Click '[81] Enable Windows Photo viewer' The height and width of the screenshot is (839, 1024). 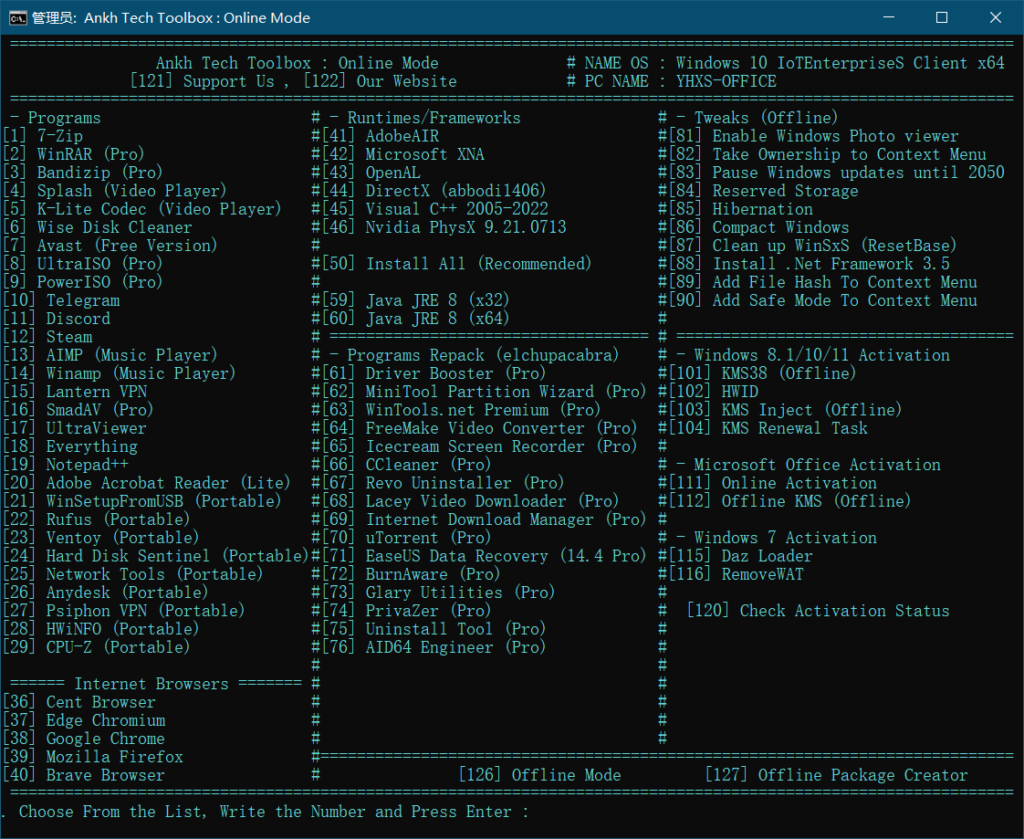[813, 136]
